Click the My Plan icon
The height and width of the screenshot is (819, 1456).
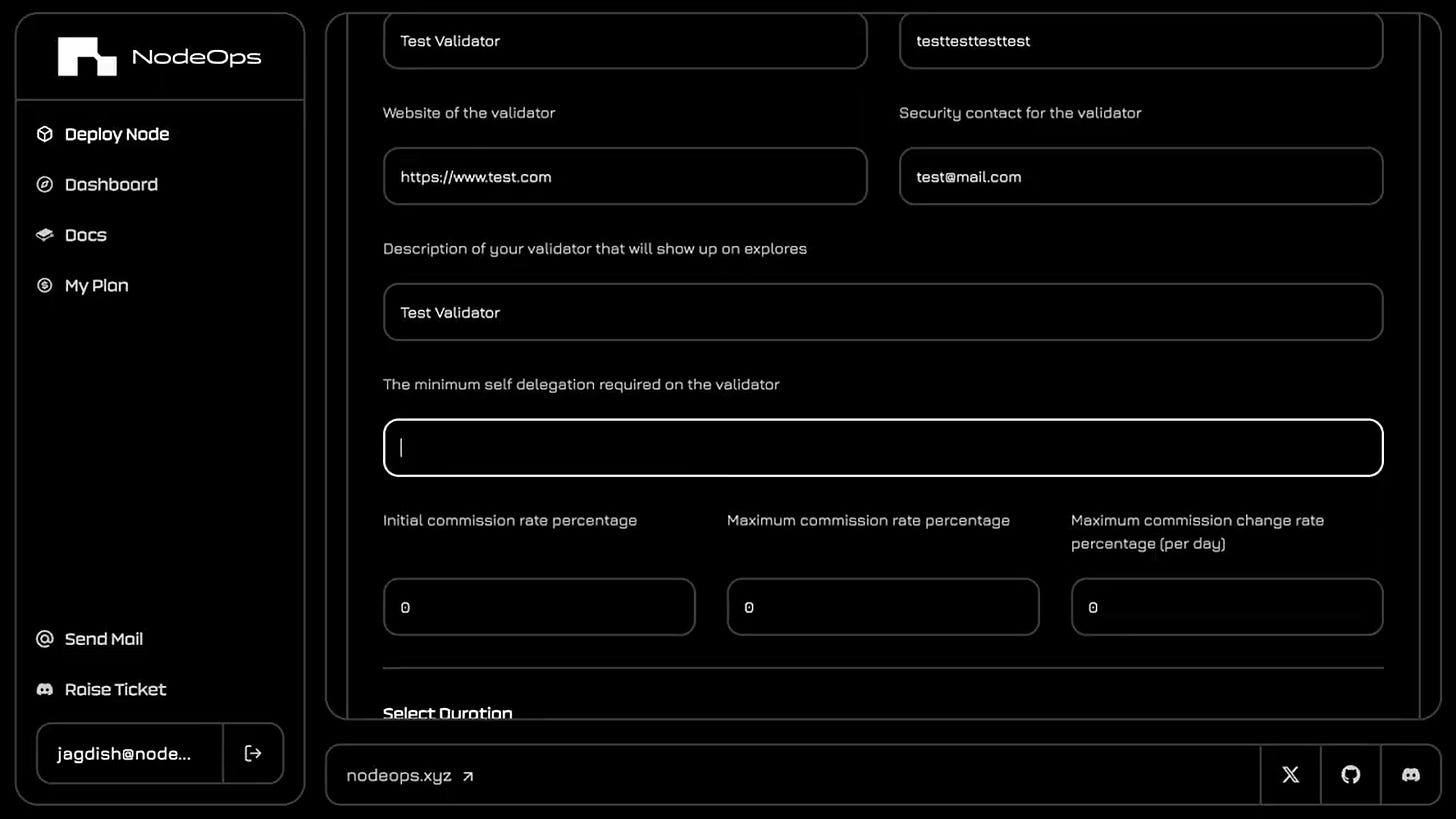(x=45, y=285)
